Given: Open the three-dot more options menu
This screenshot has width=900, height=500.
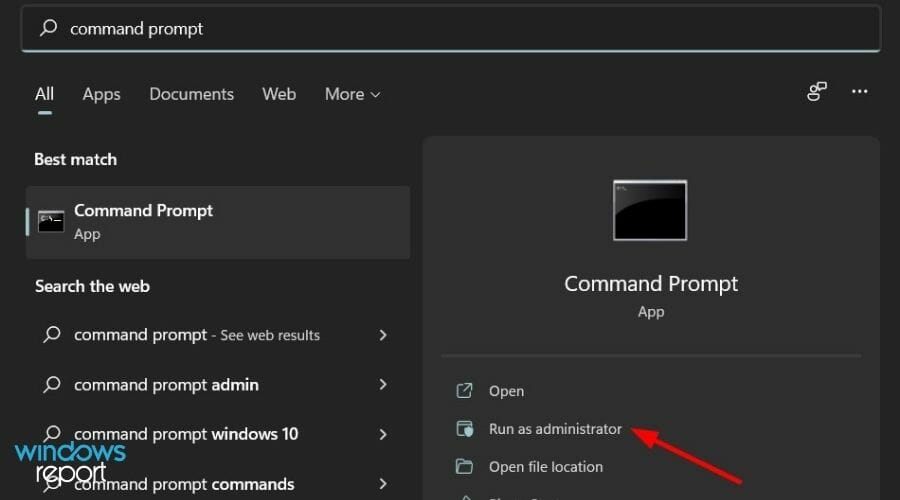Looking at the screenshot, I should click(x=859, y=92).
